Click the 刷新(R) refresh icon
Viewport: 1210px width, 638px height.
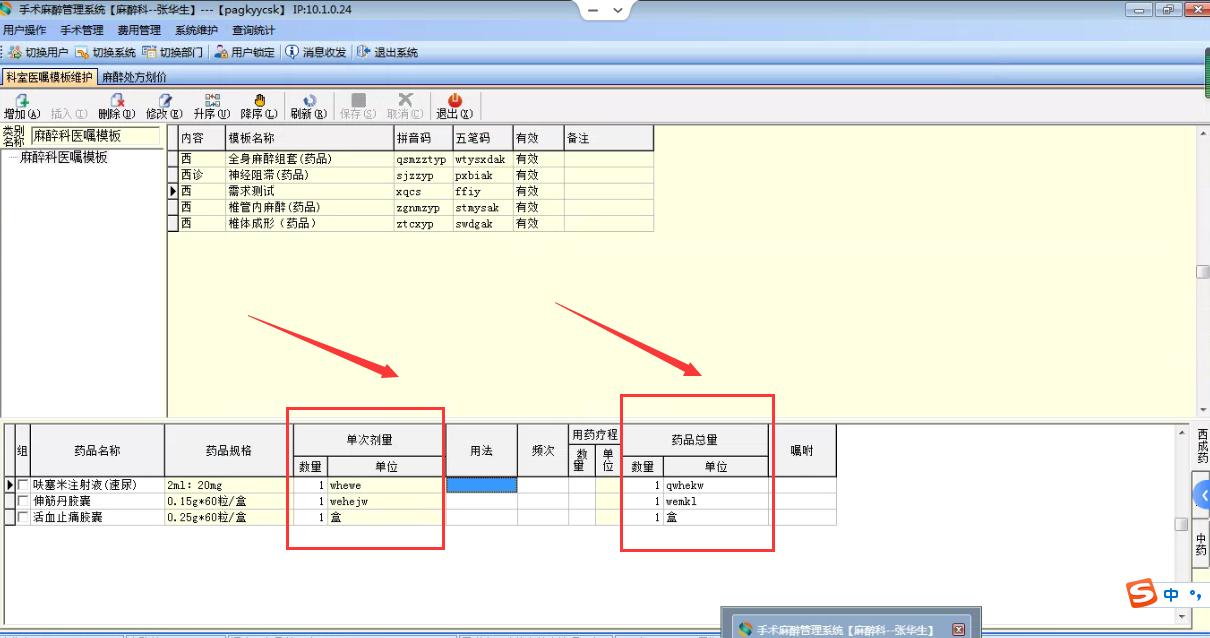309,100
